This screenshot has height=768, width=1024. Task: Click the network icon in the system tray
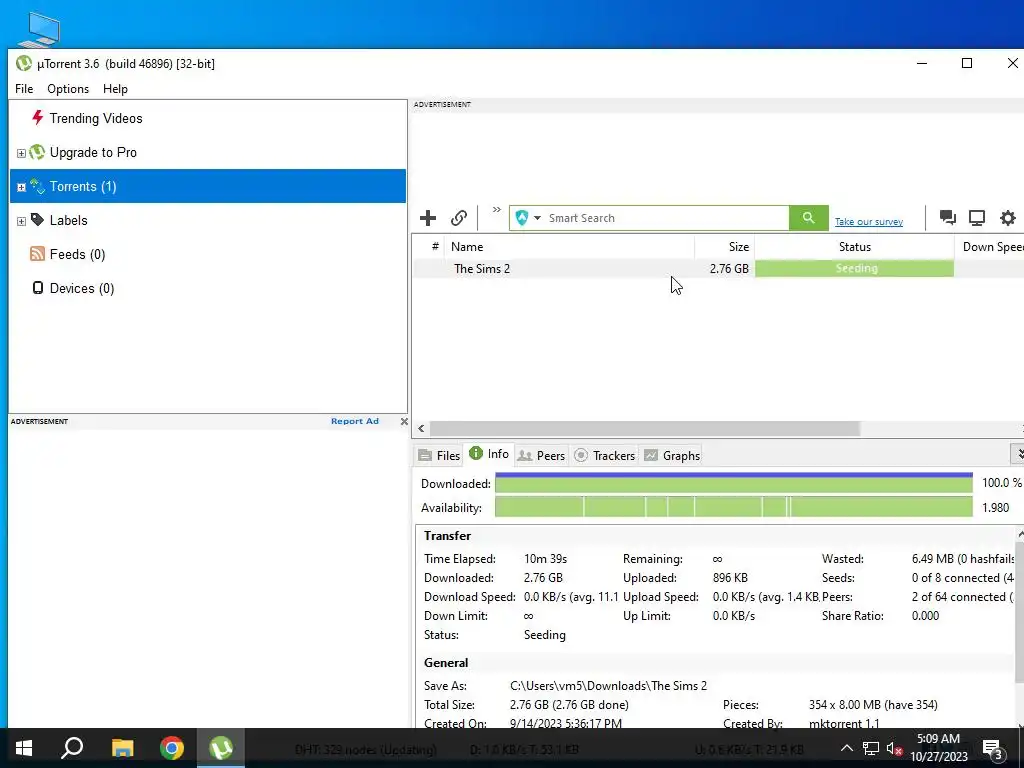pyautogui.click(x=871, y=748)
